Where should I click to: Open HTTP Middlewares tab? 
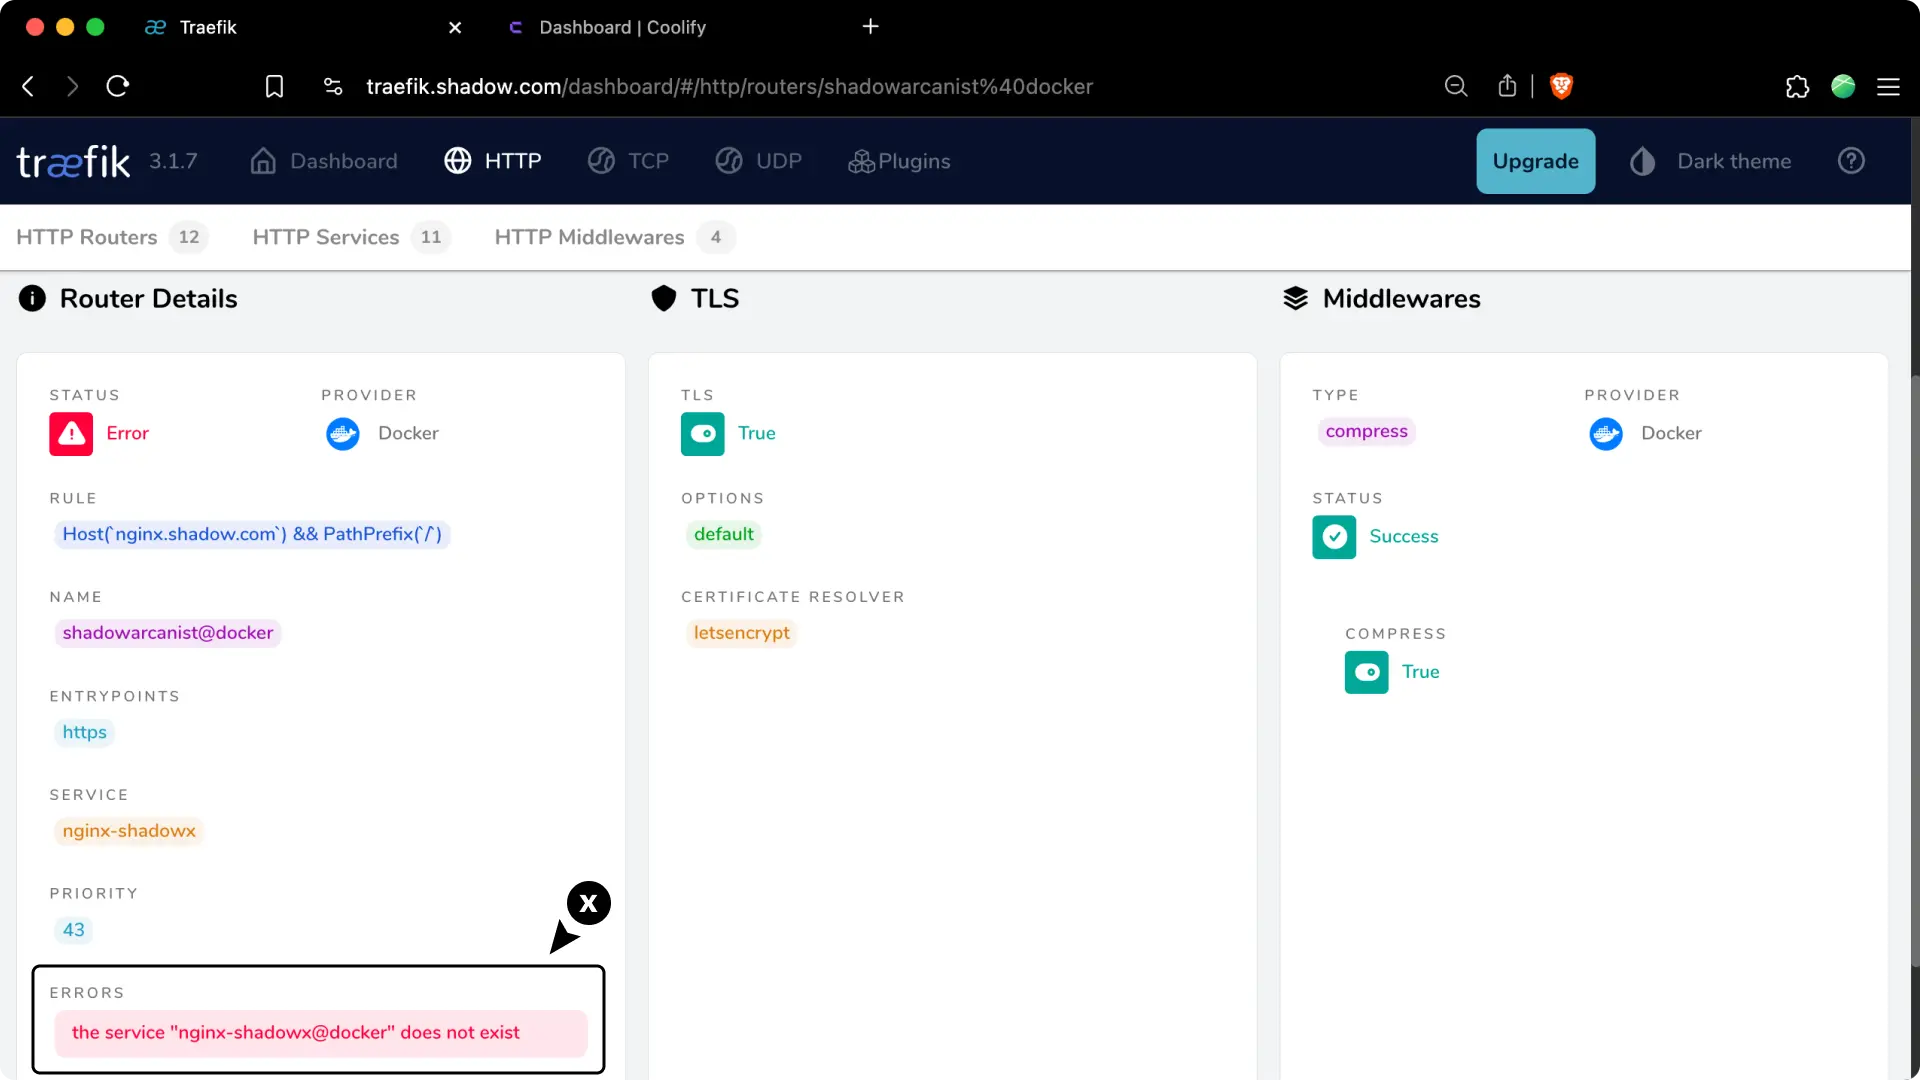(614, 237)
